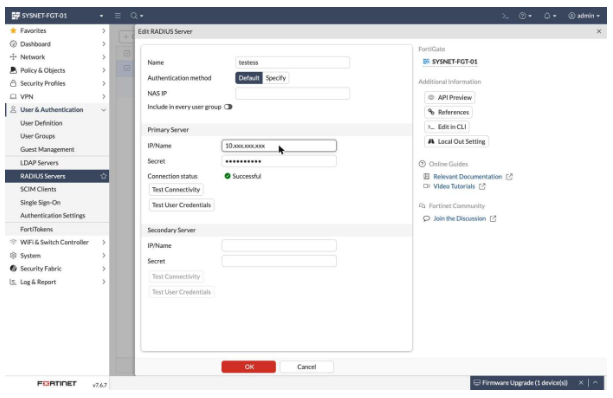Open the Video Tutorials link
The height and width of the screenshot is (398, 613).
click(x=454, y=186)
